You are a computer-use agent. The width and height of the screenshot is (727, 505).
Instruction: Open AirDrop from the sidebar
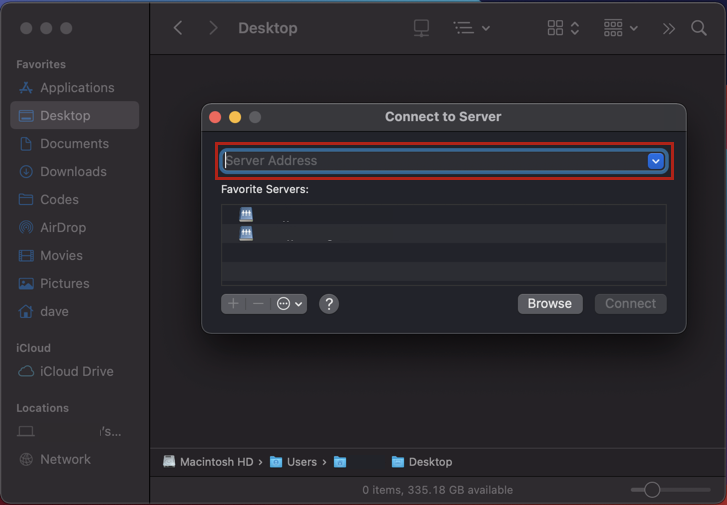click(75, 227)
